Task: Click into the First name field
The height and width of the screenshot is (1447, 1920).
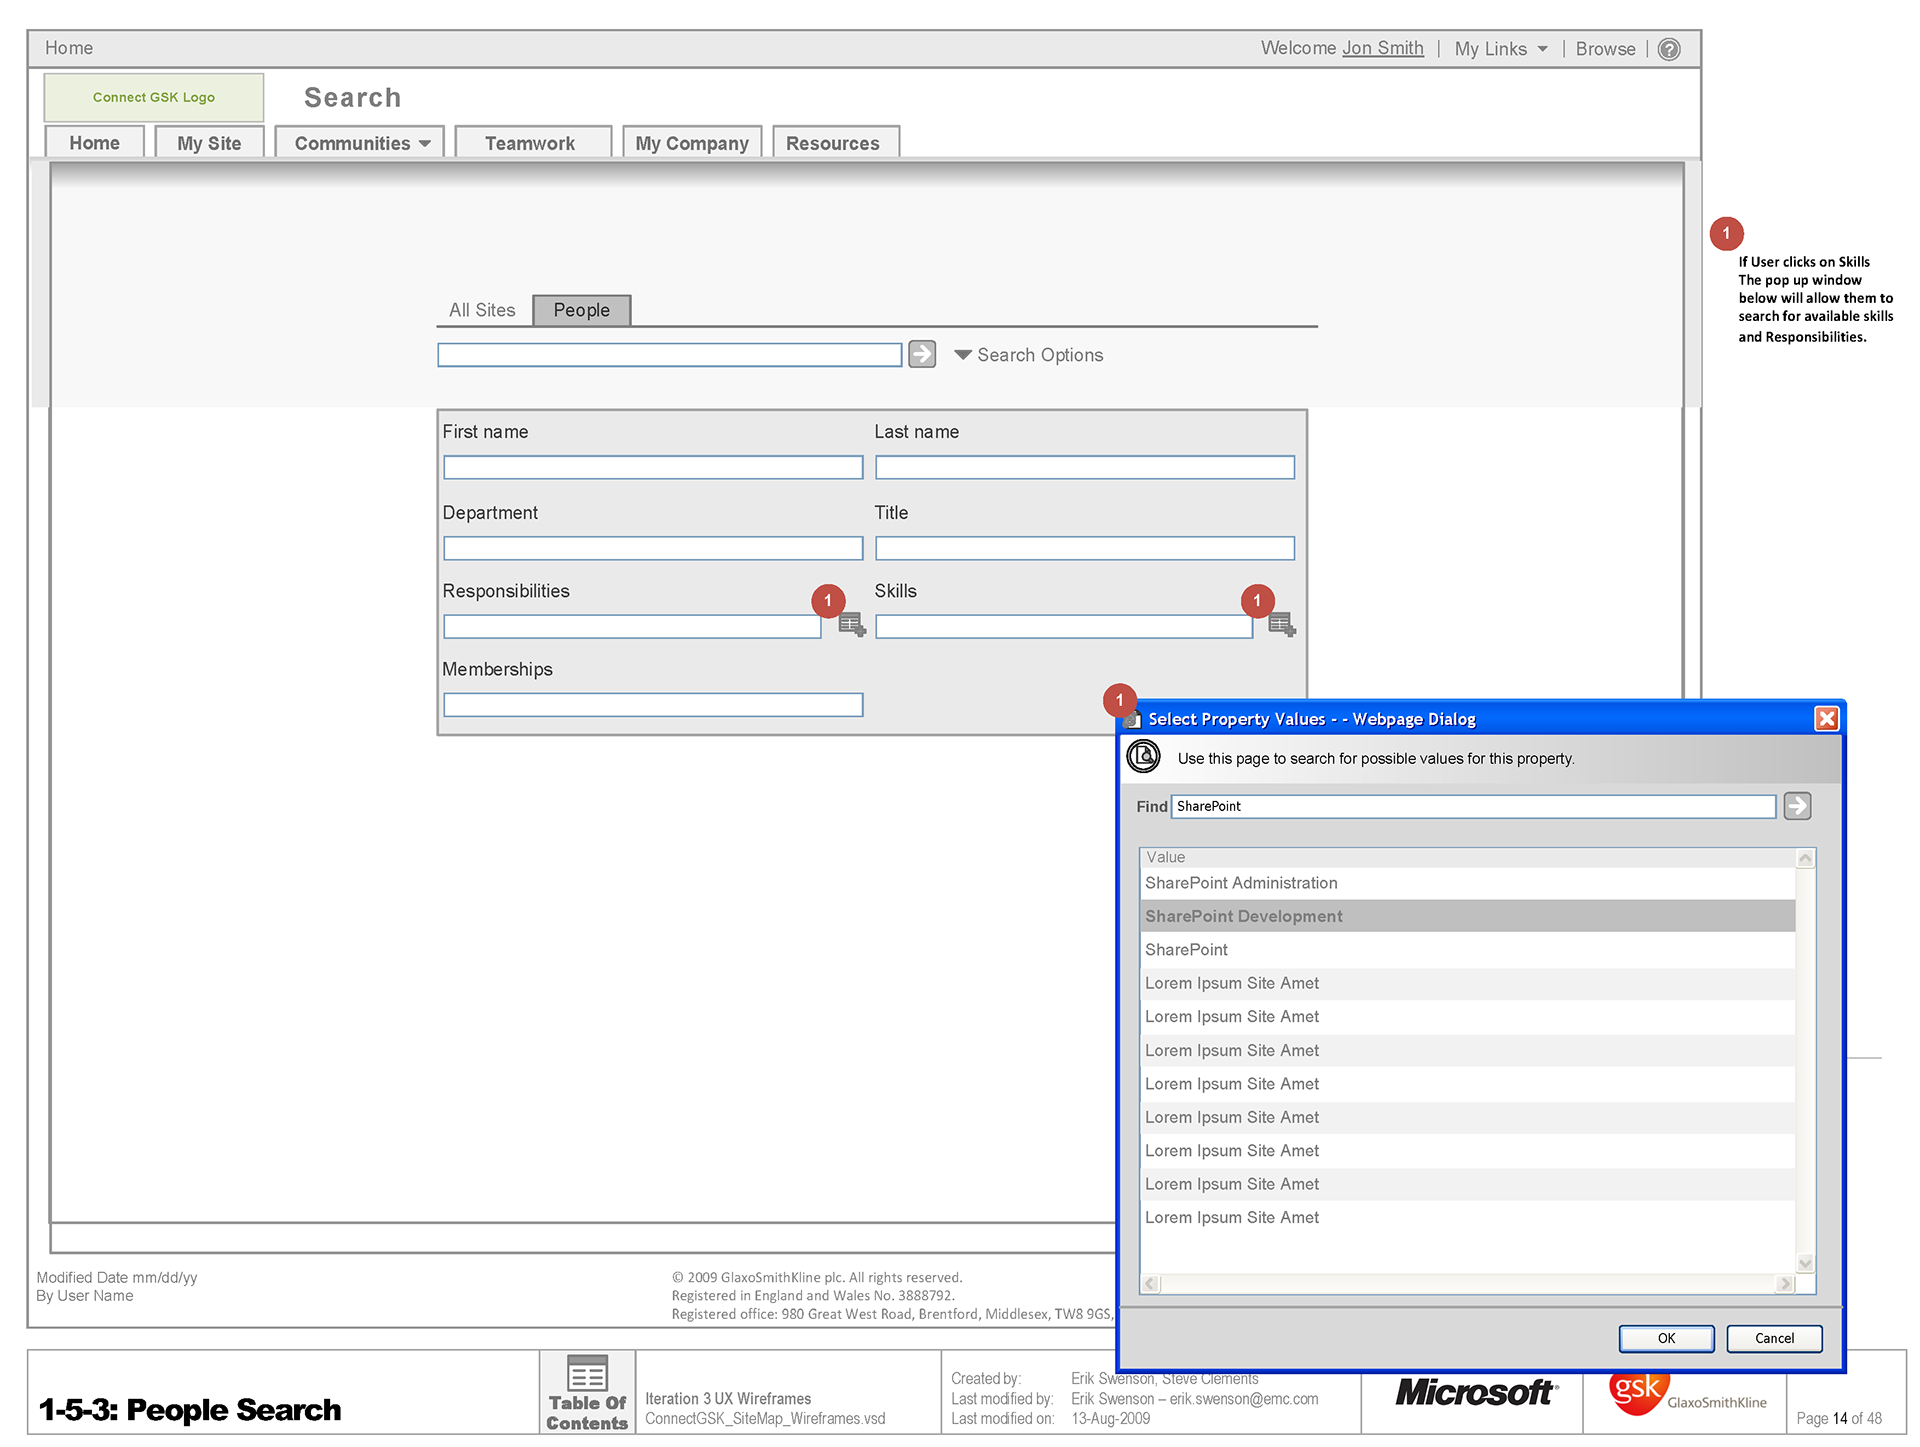Action: coord(652,467)
